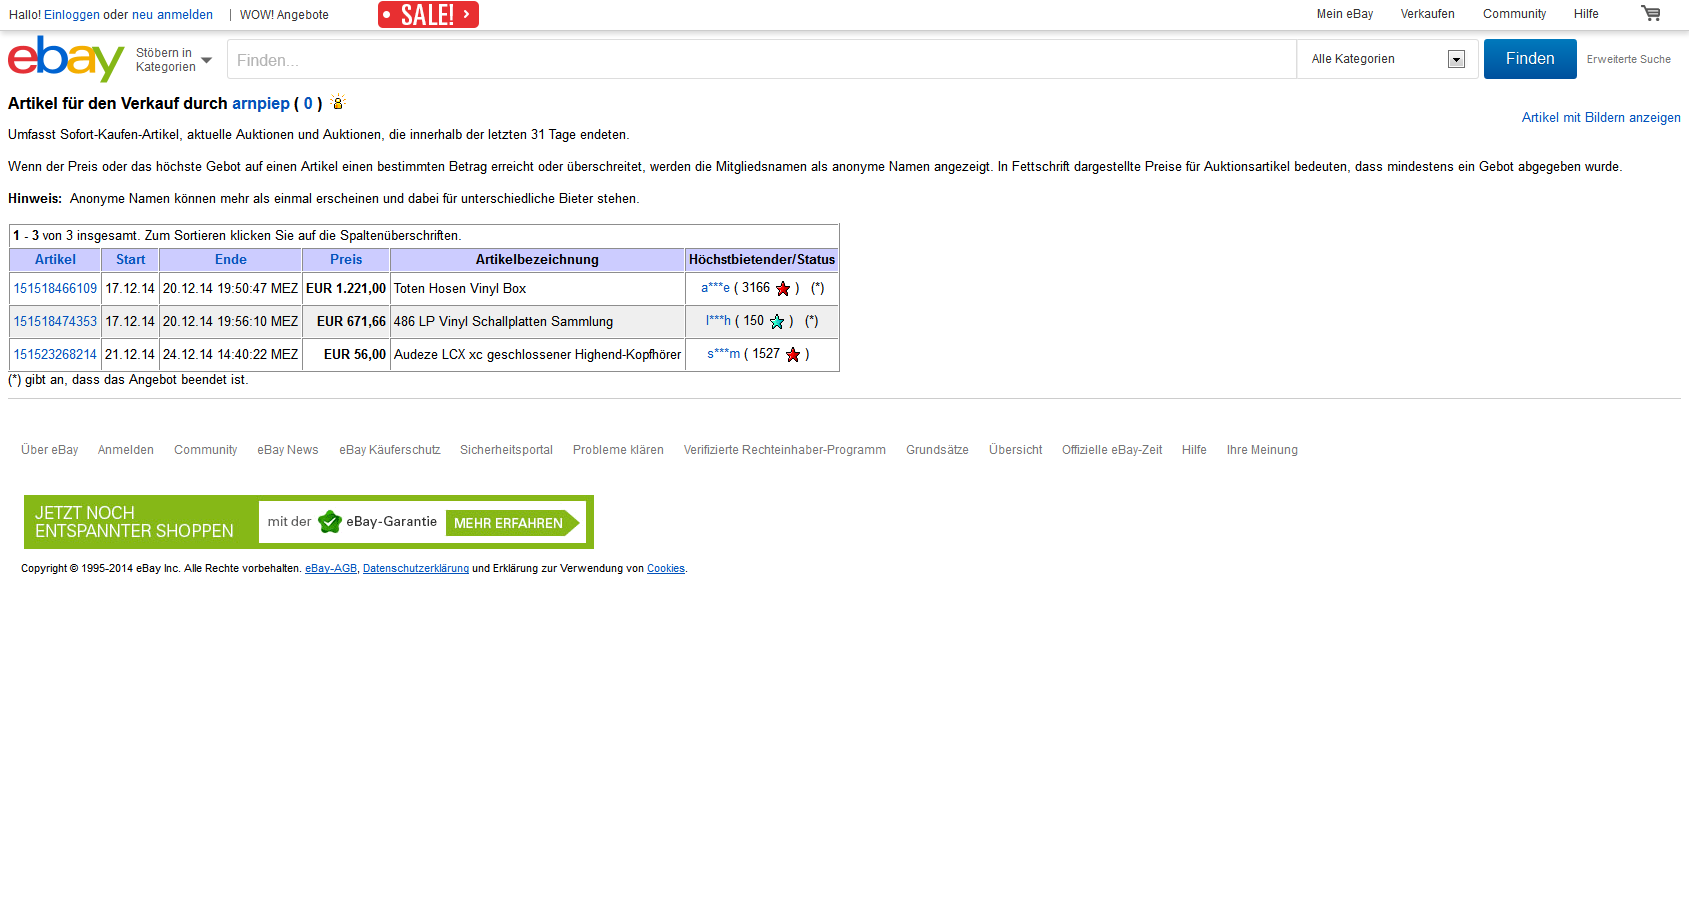Click the turquoise star beside l***h 150

777,322
